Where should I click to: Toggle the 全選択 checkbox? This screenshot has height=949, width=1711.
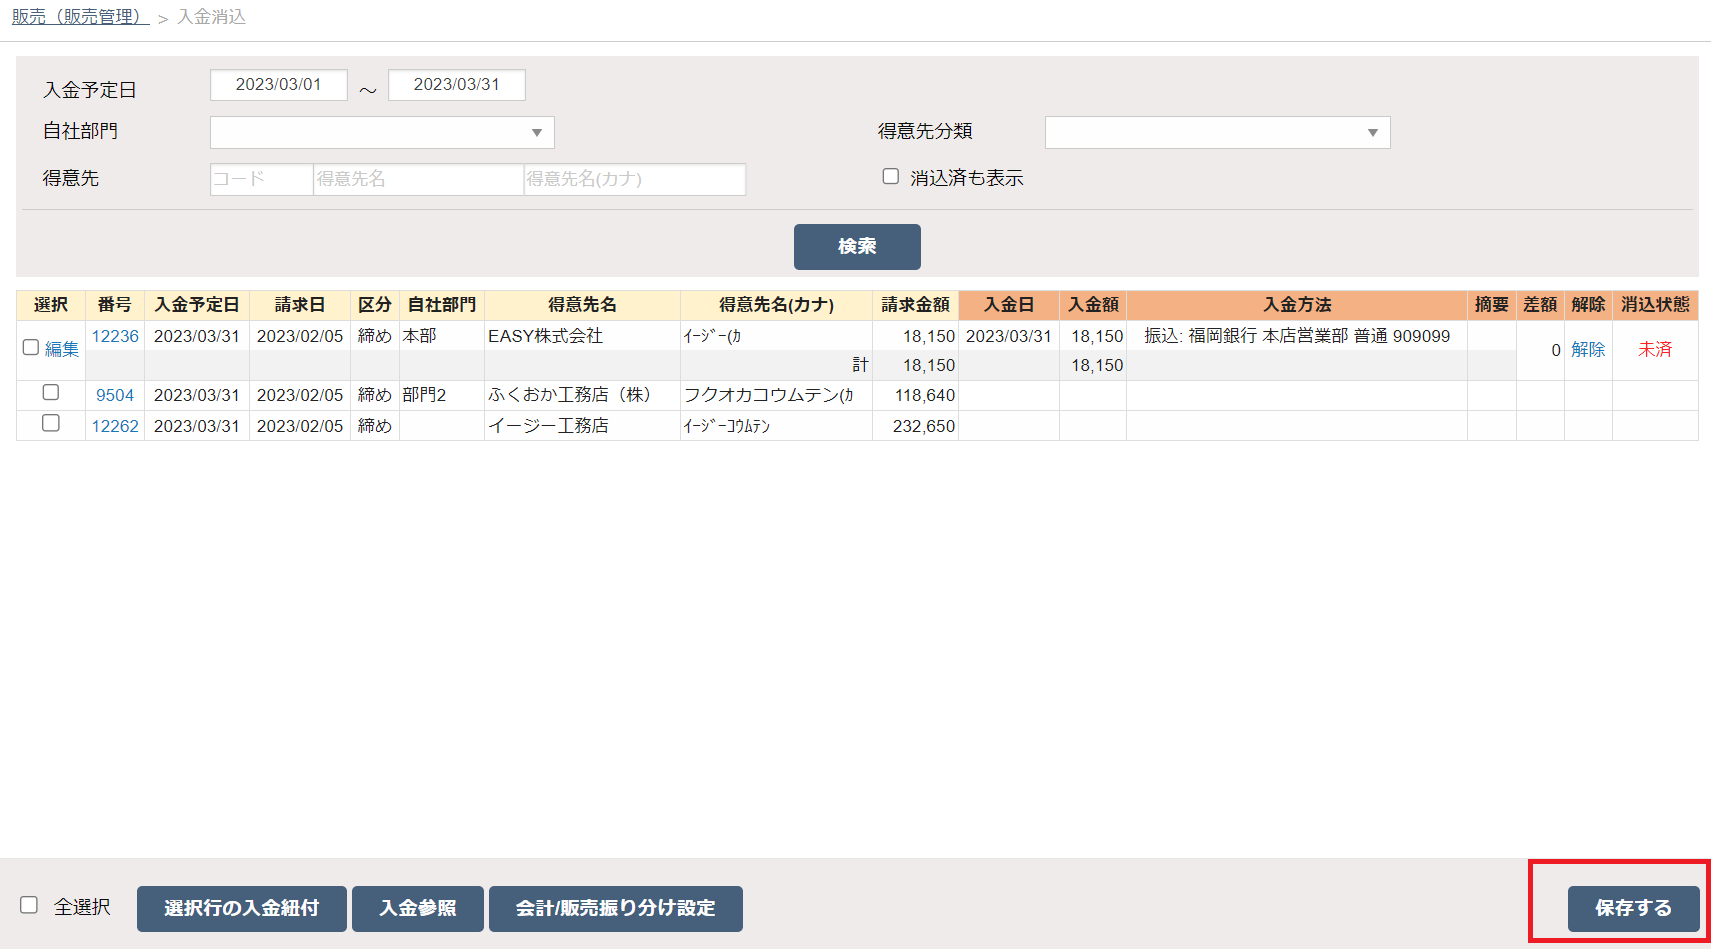[x=30, y=905]
